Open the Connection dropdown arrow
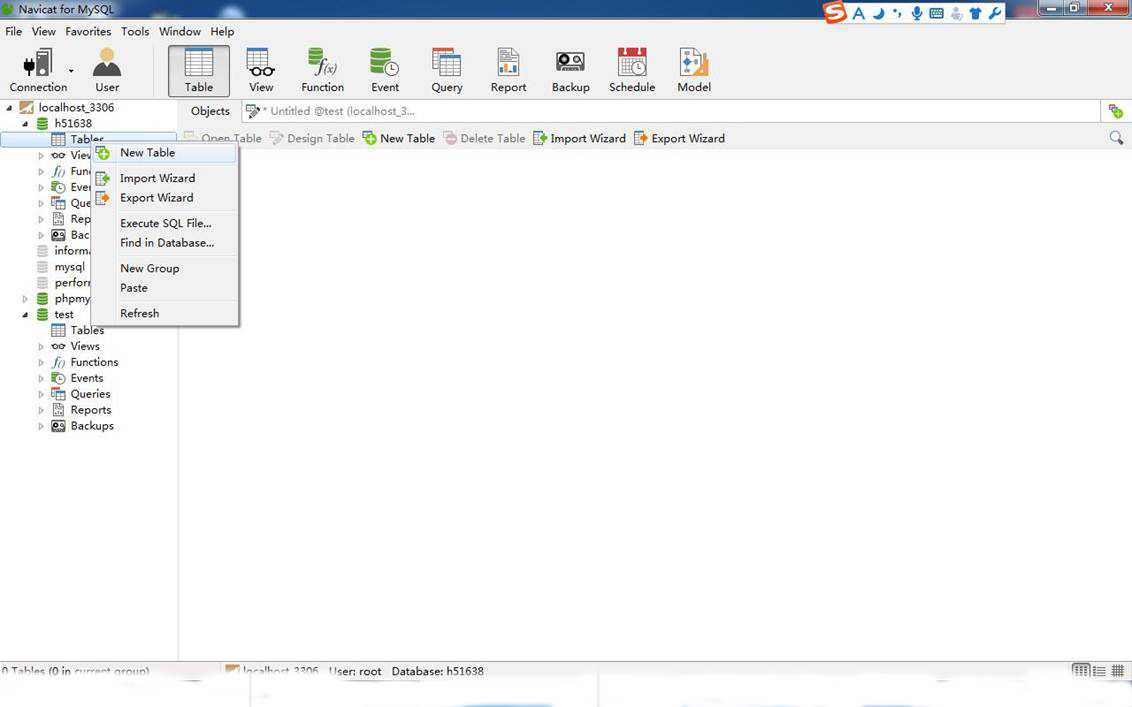Image resolution: width=1132 pixels, height=707 pixels. tap(71, 71)
